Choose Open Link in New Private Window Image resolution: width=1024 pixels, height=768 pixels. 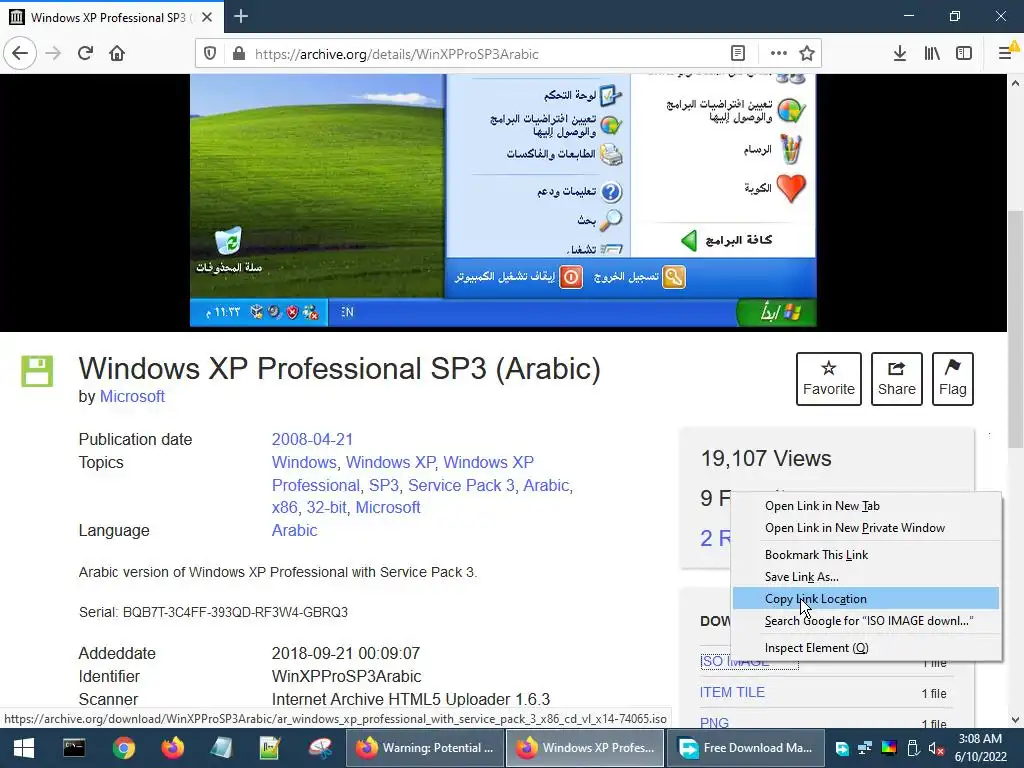tap(866, 528)
